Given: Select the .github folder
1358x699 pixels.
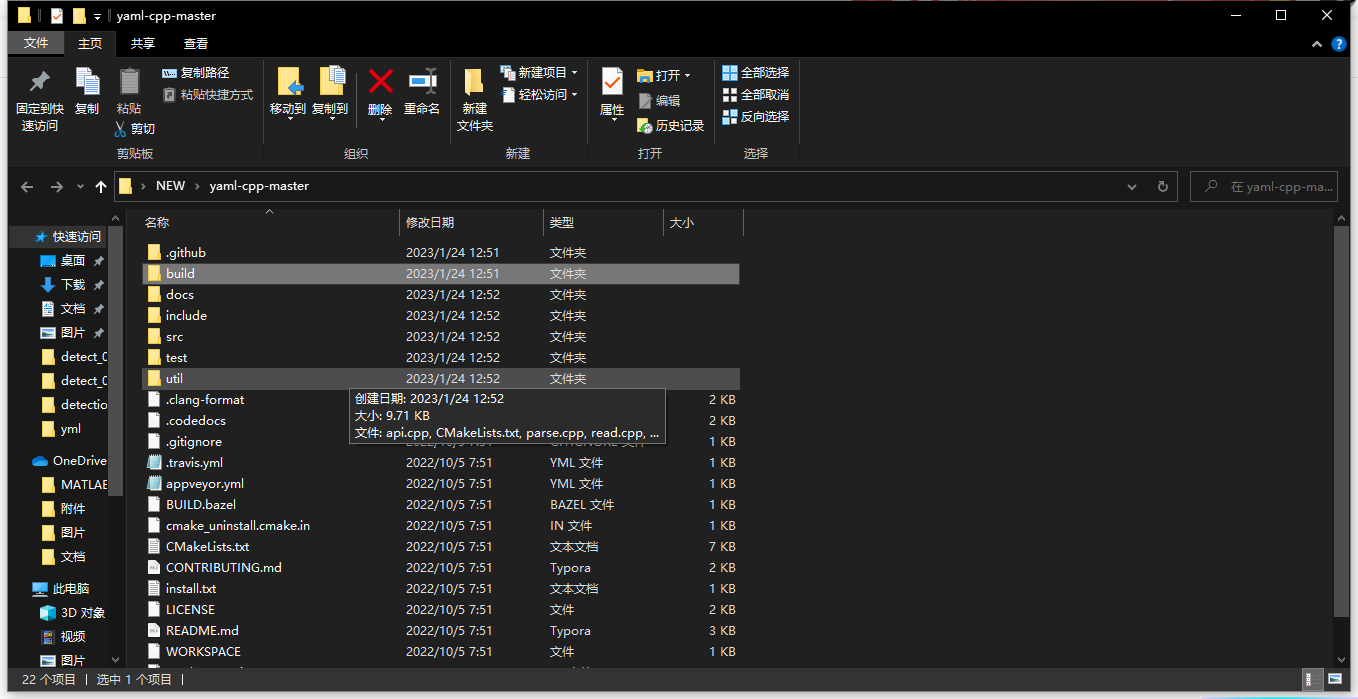Looking at the screenshot, I should click(441, 253).
